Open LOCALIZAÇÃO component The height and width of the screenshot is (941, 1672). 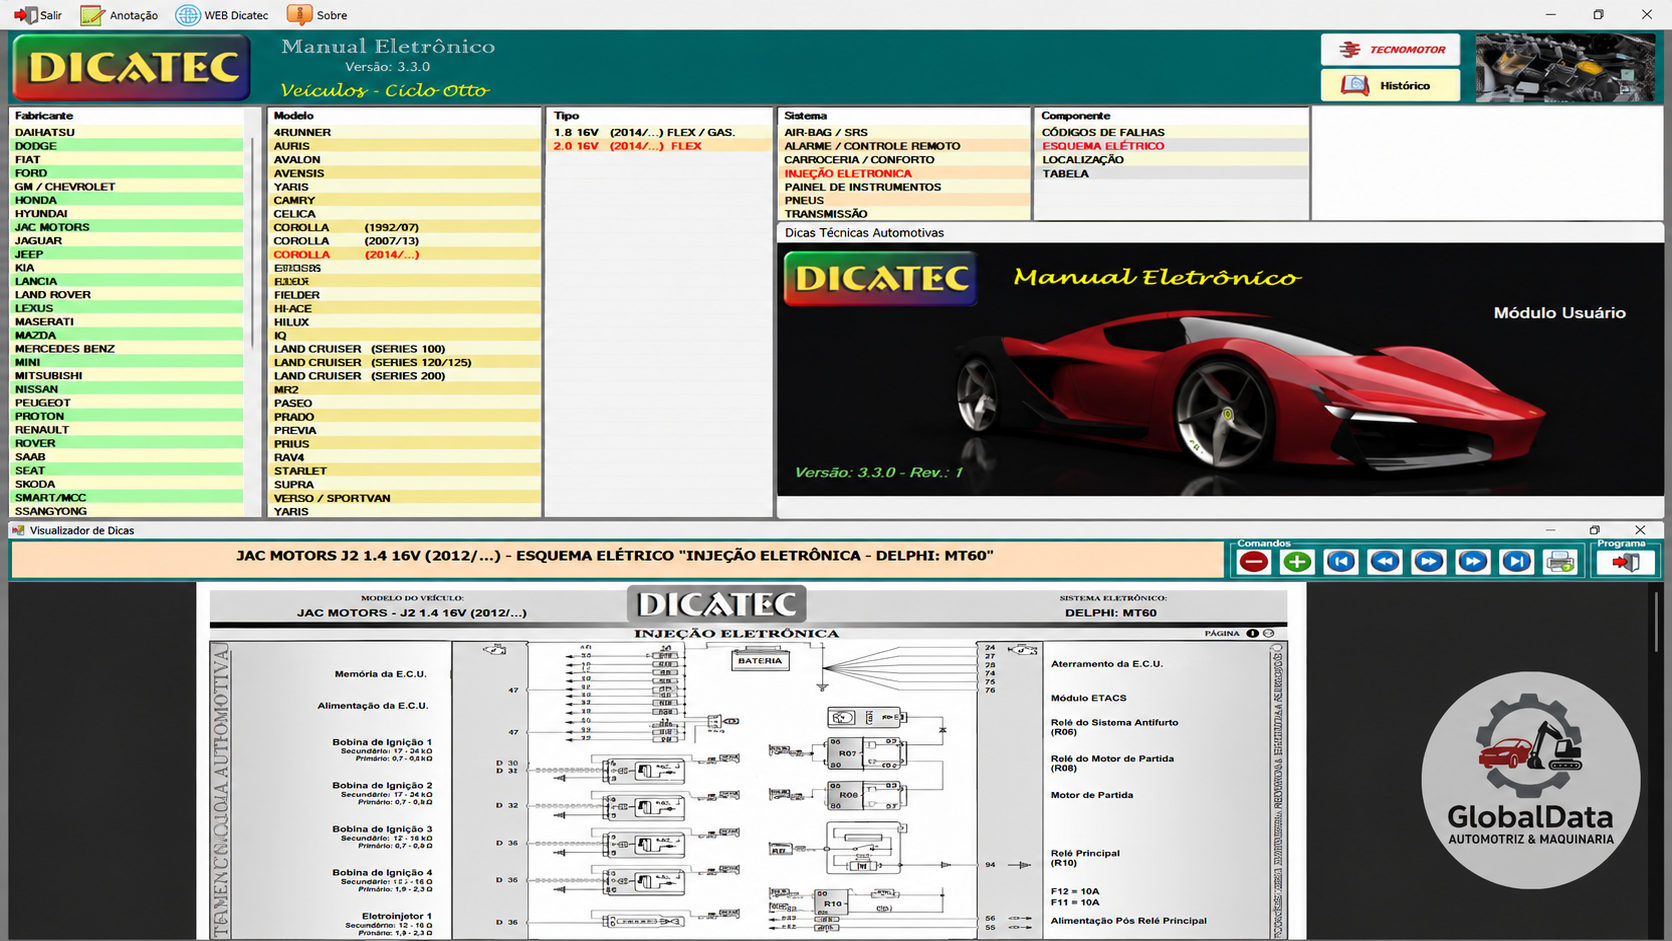click(1173, 160)
